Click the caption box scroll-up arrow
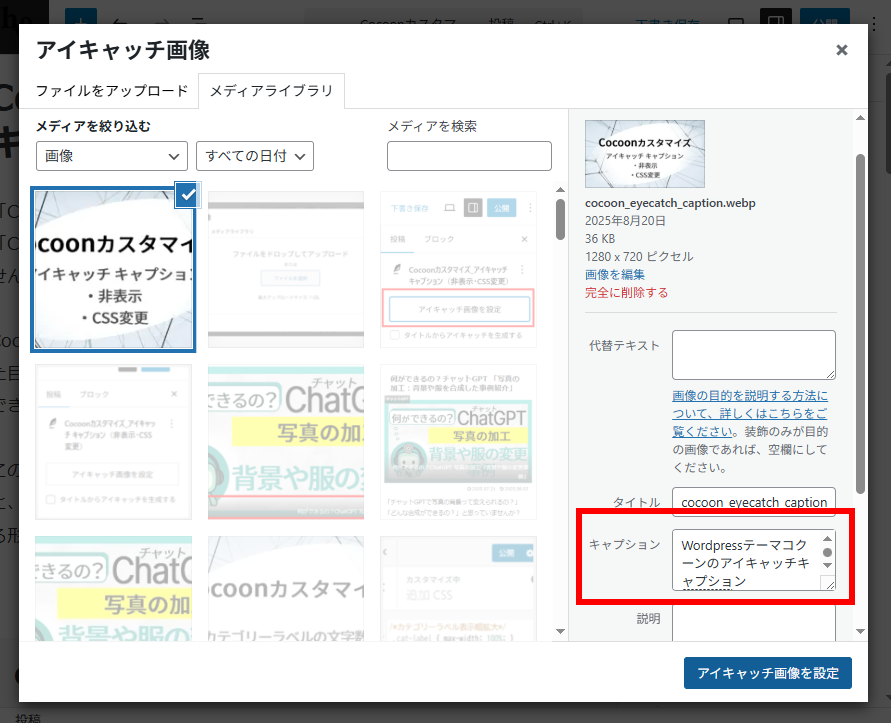The width and height of the screenshot is (891, 723). pos(827,539)
